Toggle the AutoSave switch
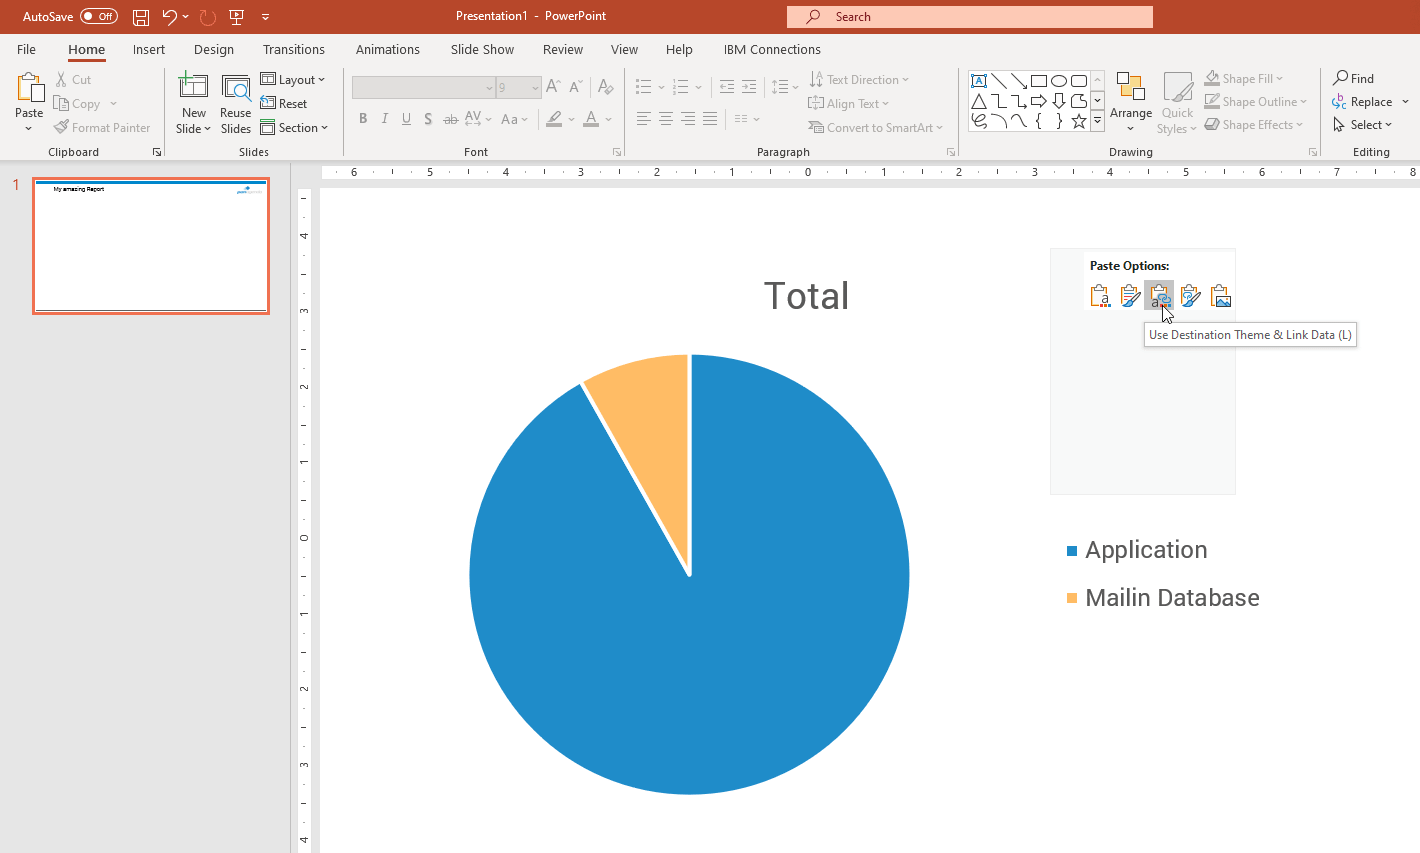The width and height of the screenshot is (1420, 853). (x=98, y=16)
